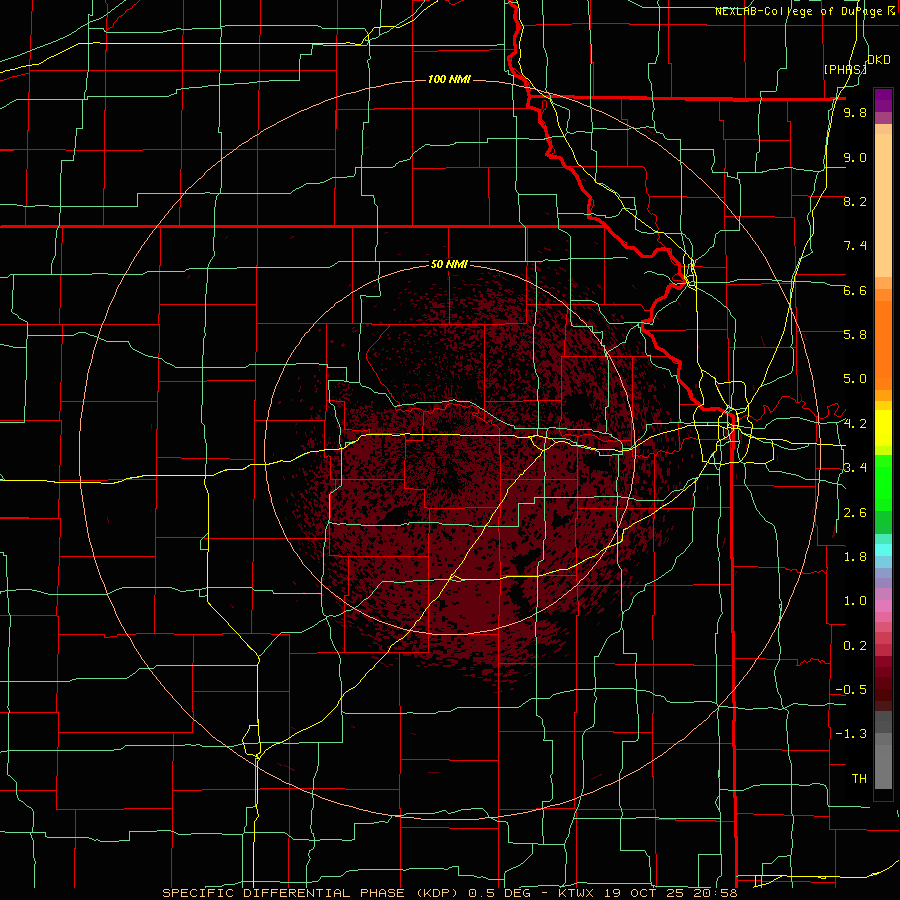Click the 9.0 value on the color scale
This screenshot has width=900, height=900.
[x=855, y=157]
